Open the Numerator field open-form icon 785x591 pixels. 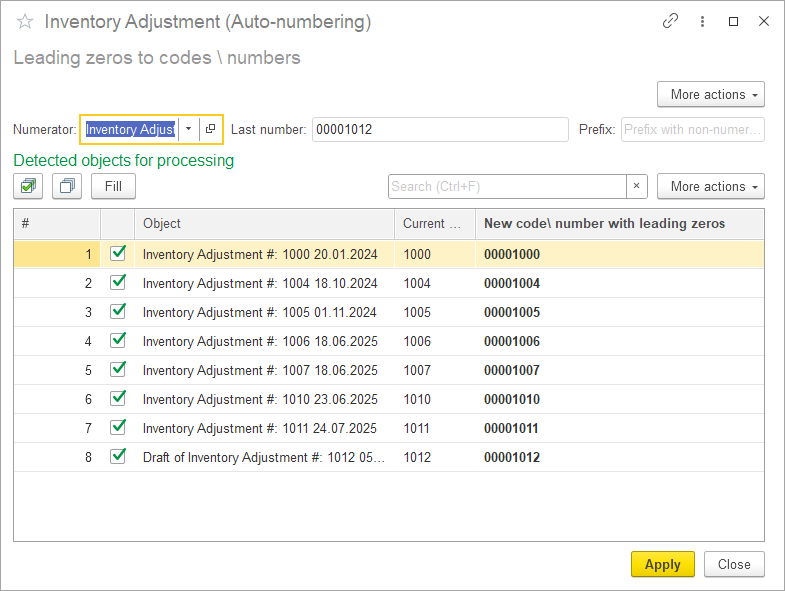(x=210, y=129)
